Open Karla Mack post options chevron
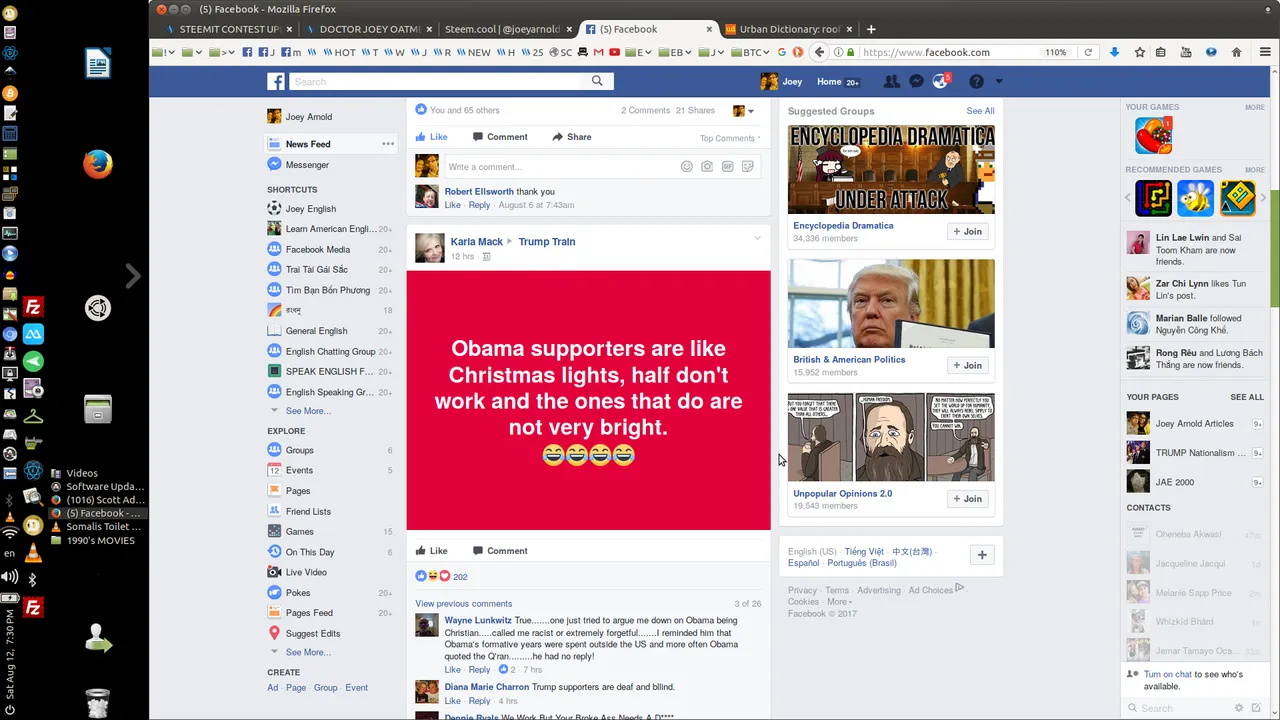1280x720 pixels. pos(757,238)
